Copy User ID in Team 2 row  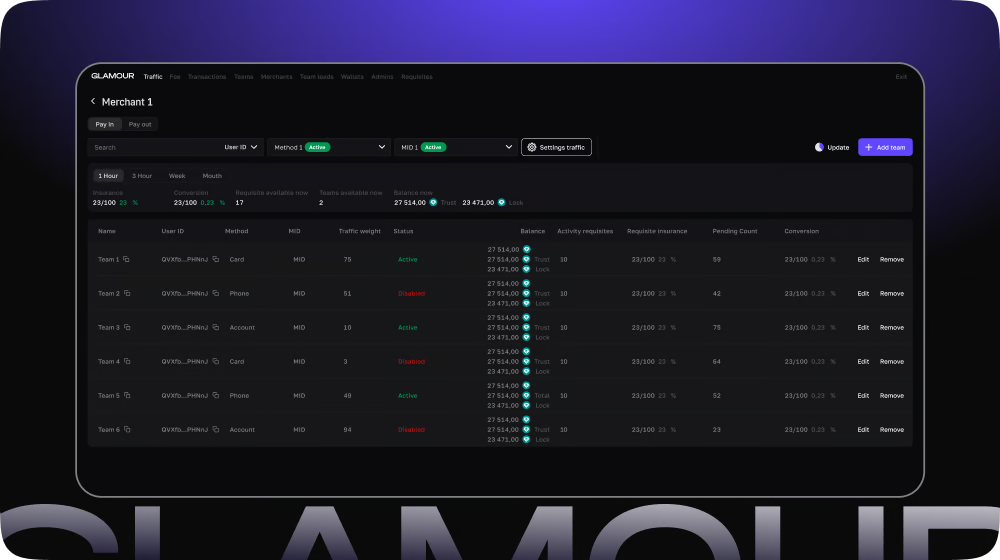(216, 293)
